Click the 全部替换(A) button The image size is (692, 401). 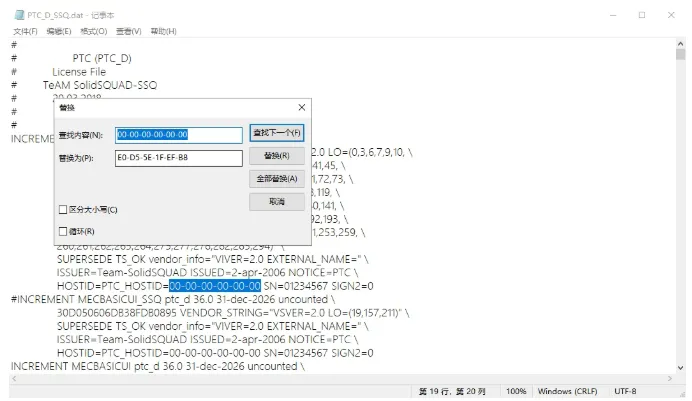pos(277,179)
